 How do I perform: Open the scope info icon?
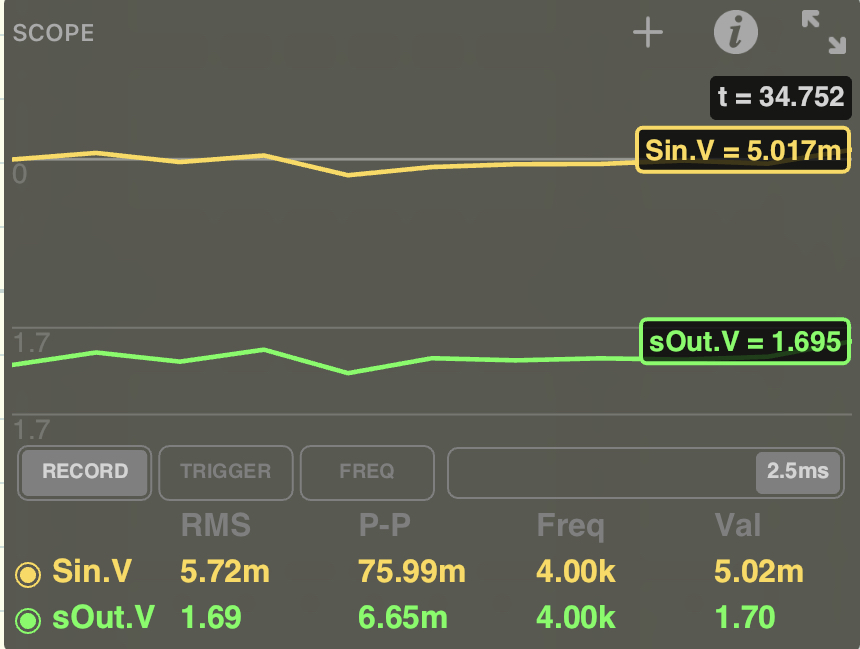pyautogui.click(x=735, y=33)
